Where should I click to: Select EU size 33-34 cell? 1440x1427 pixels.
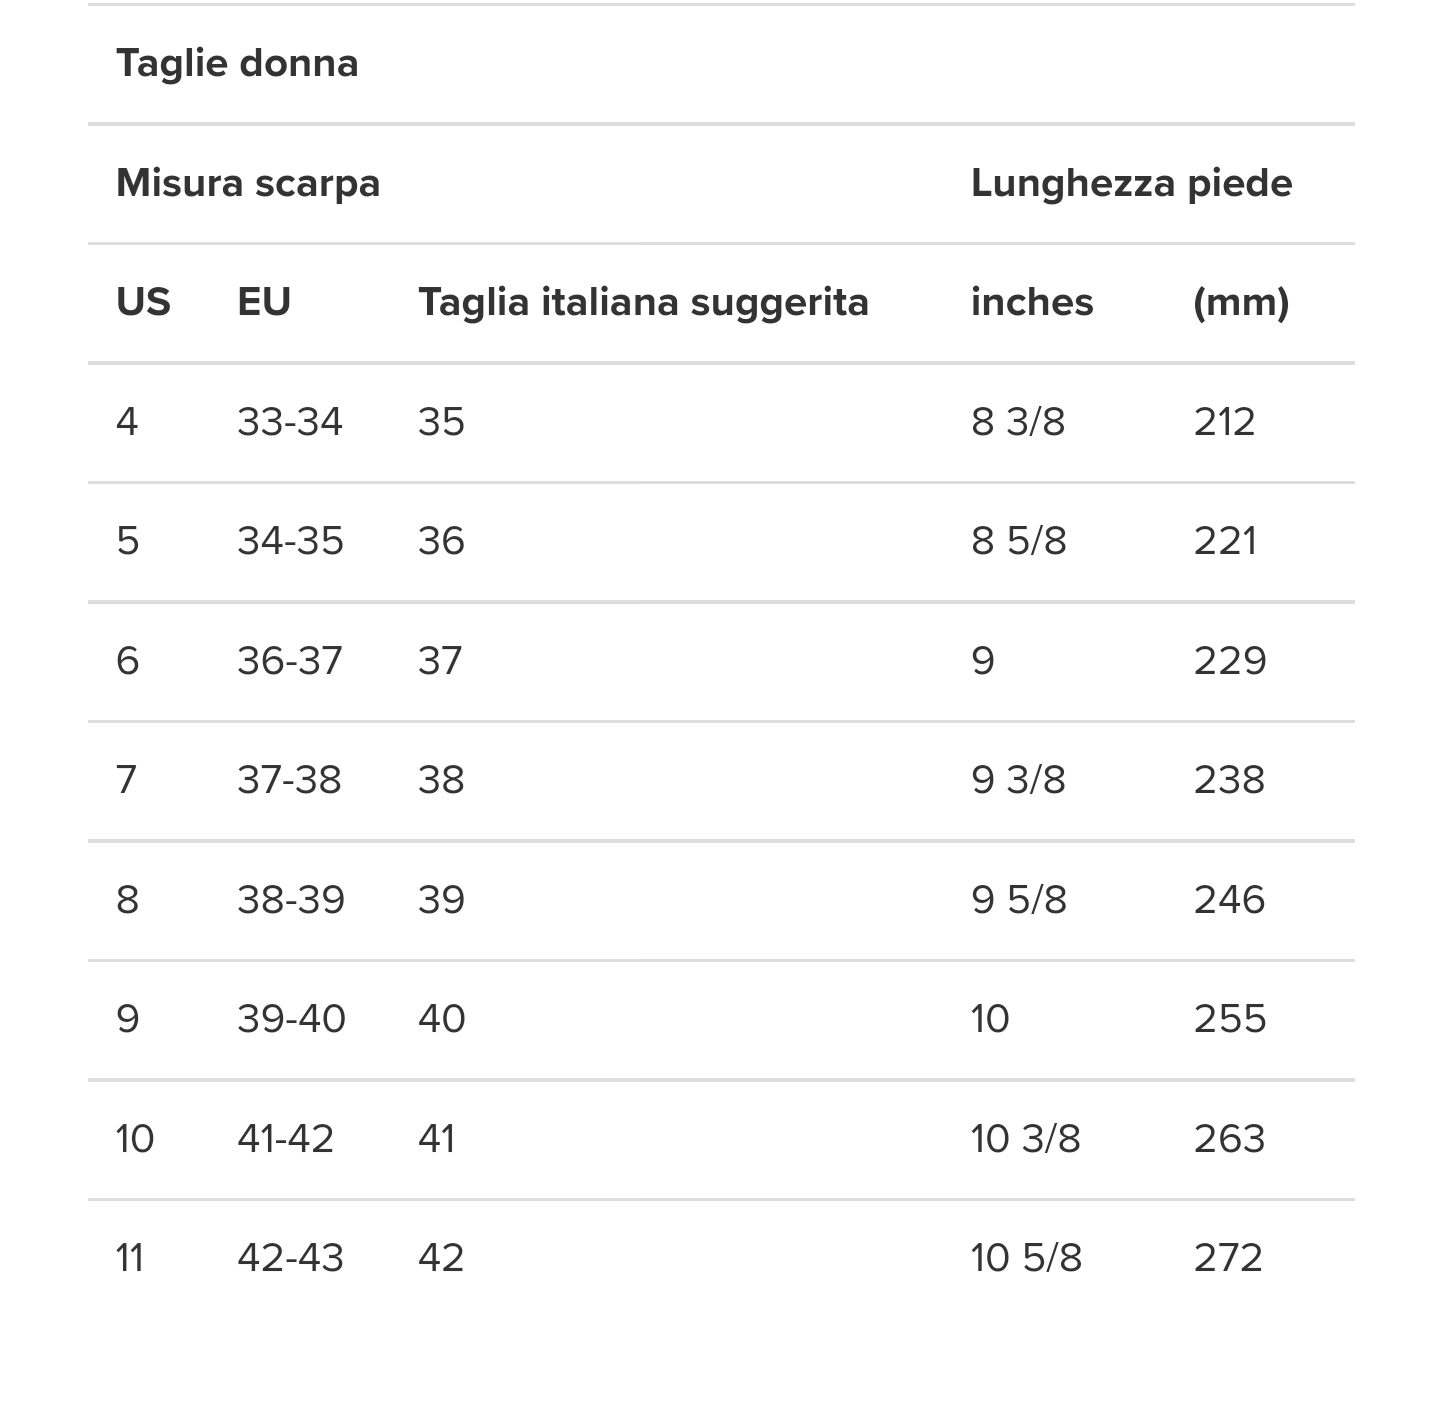tap(290, 422)
